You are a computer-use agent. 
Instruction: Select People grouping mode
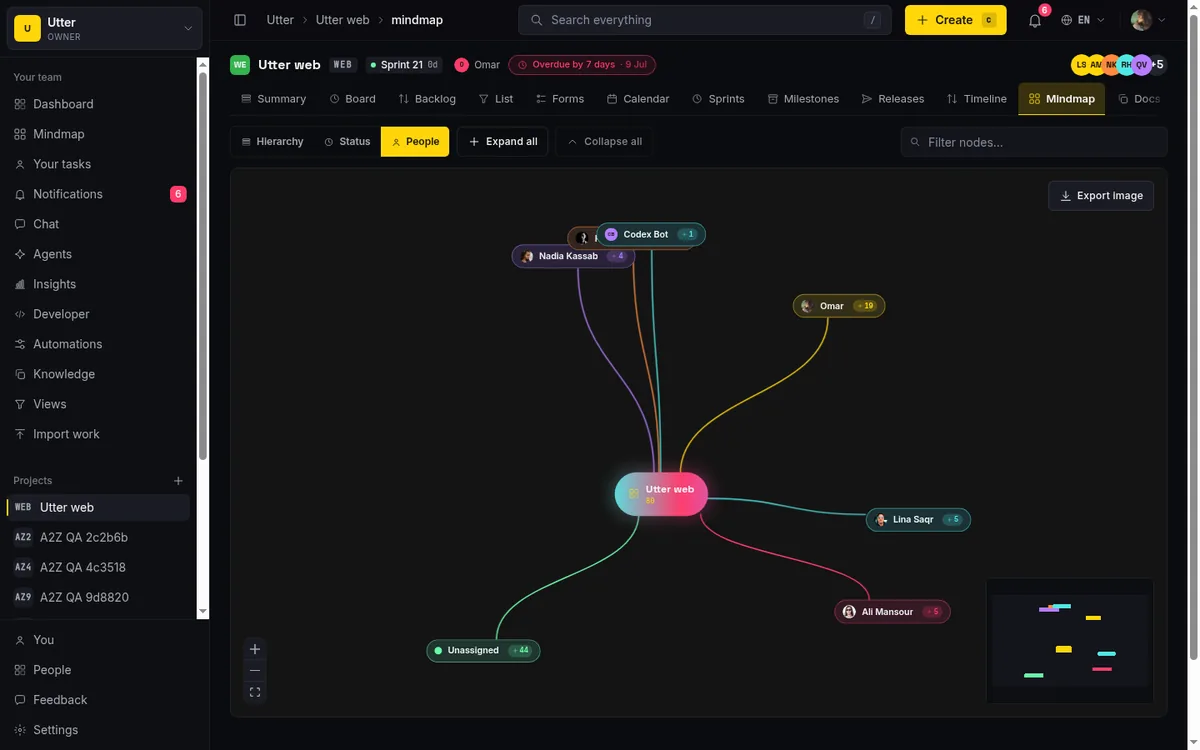415,142
